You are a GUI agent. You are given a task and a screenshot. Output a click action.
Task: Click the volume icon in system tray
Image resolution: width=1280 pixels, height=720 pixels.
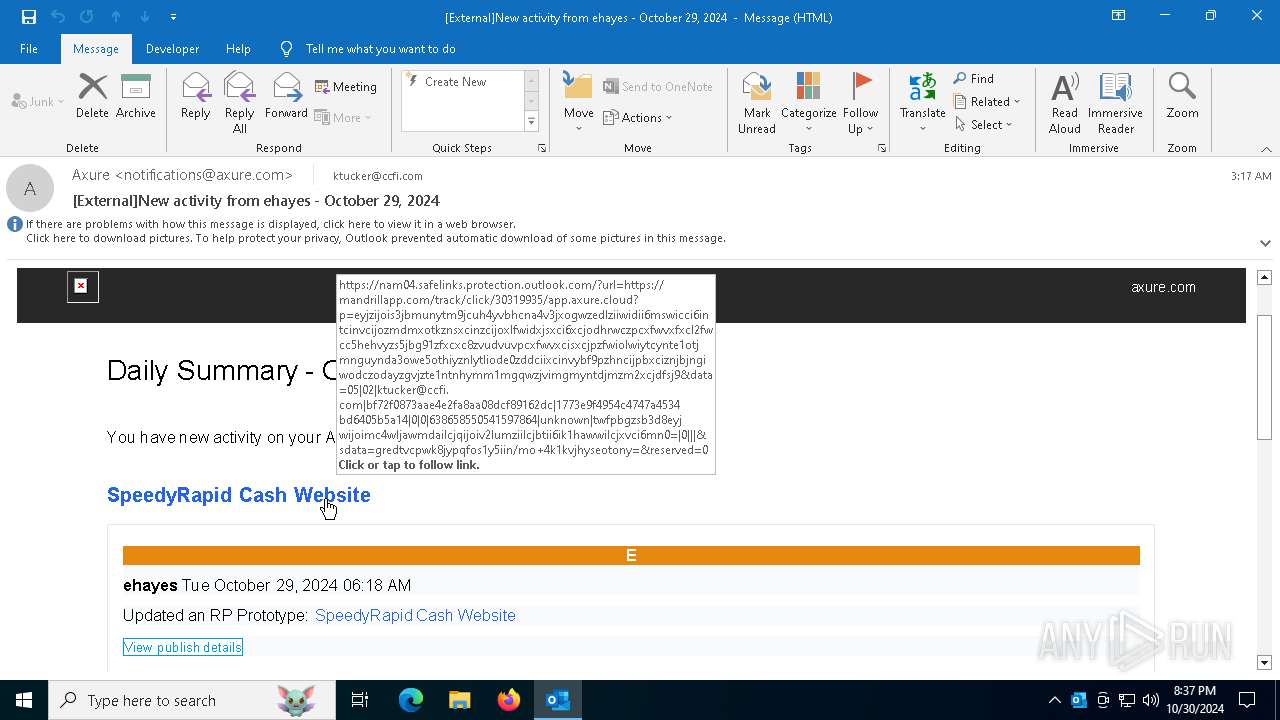(x=1151, y=700)
